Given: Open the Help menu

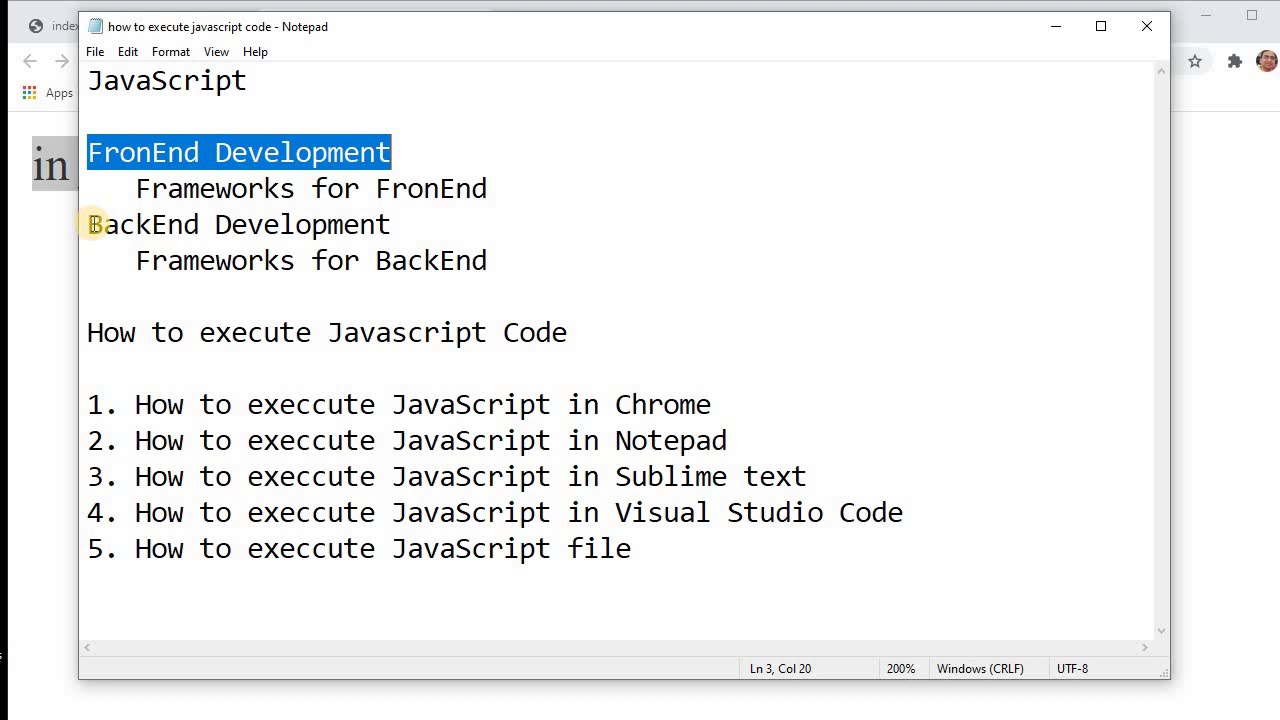Looking at the screenshot, I should tap(255, 51).
